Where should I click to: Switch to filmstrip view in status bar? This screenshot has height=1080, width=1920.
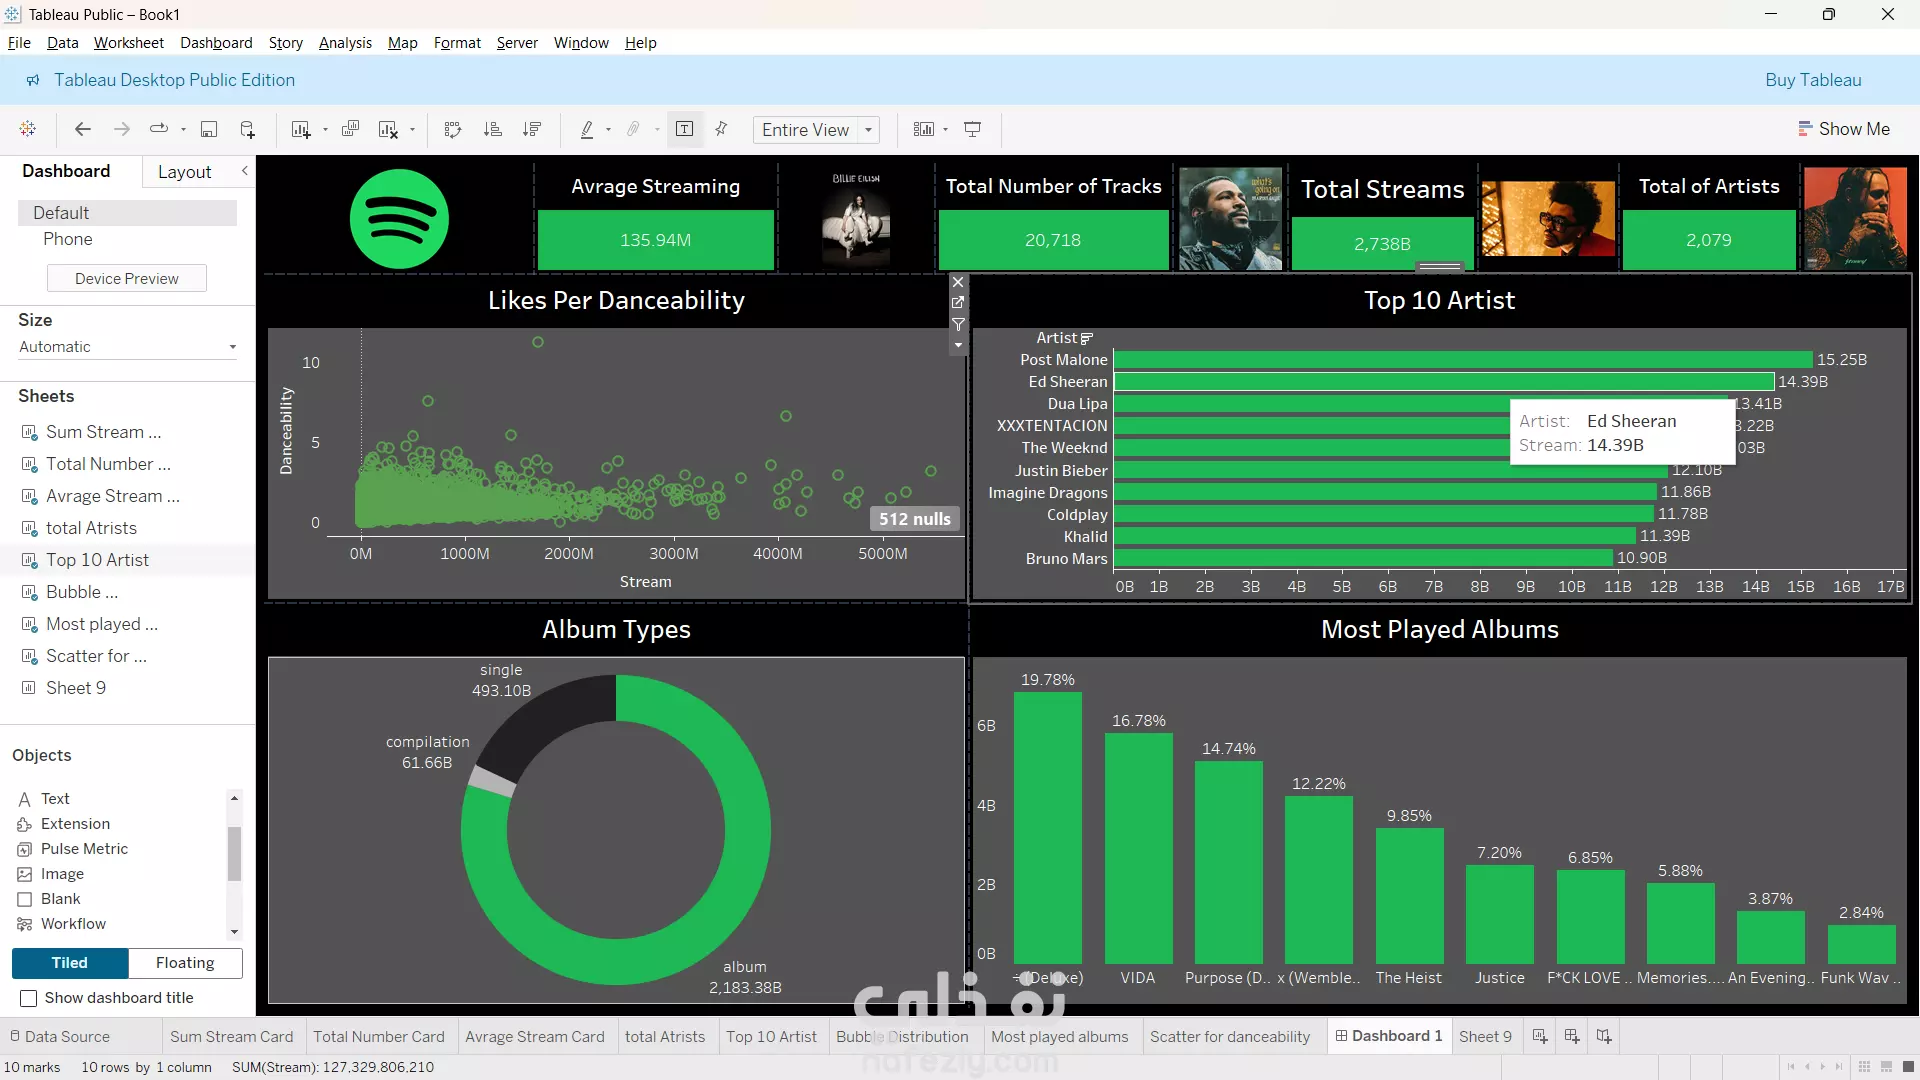(1886, 1067)
